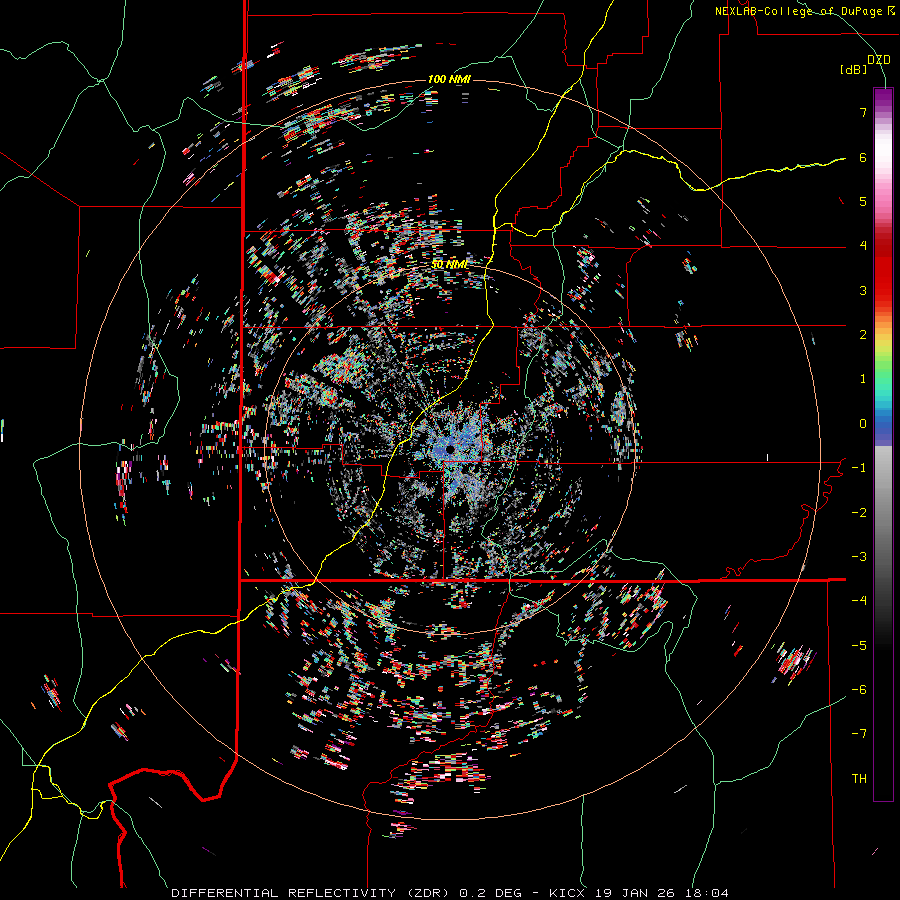Viewport: 900px width, 900px height.
Task: Click the TH threshold label on legend
Action: tap(859, 779)
